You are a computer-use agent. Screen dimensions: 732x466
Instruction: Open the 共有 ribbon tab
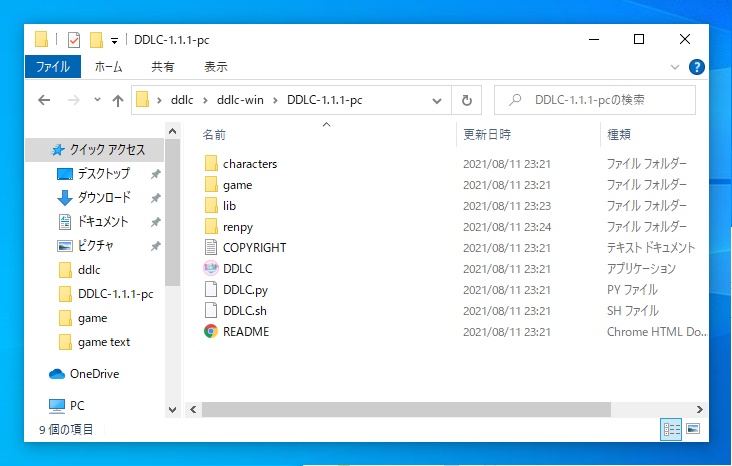click(162, 67)
